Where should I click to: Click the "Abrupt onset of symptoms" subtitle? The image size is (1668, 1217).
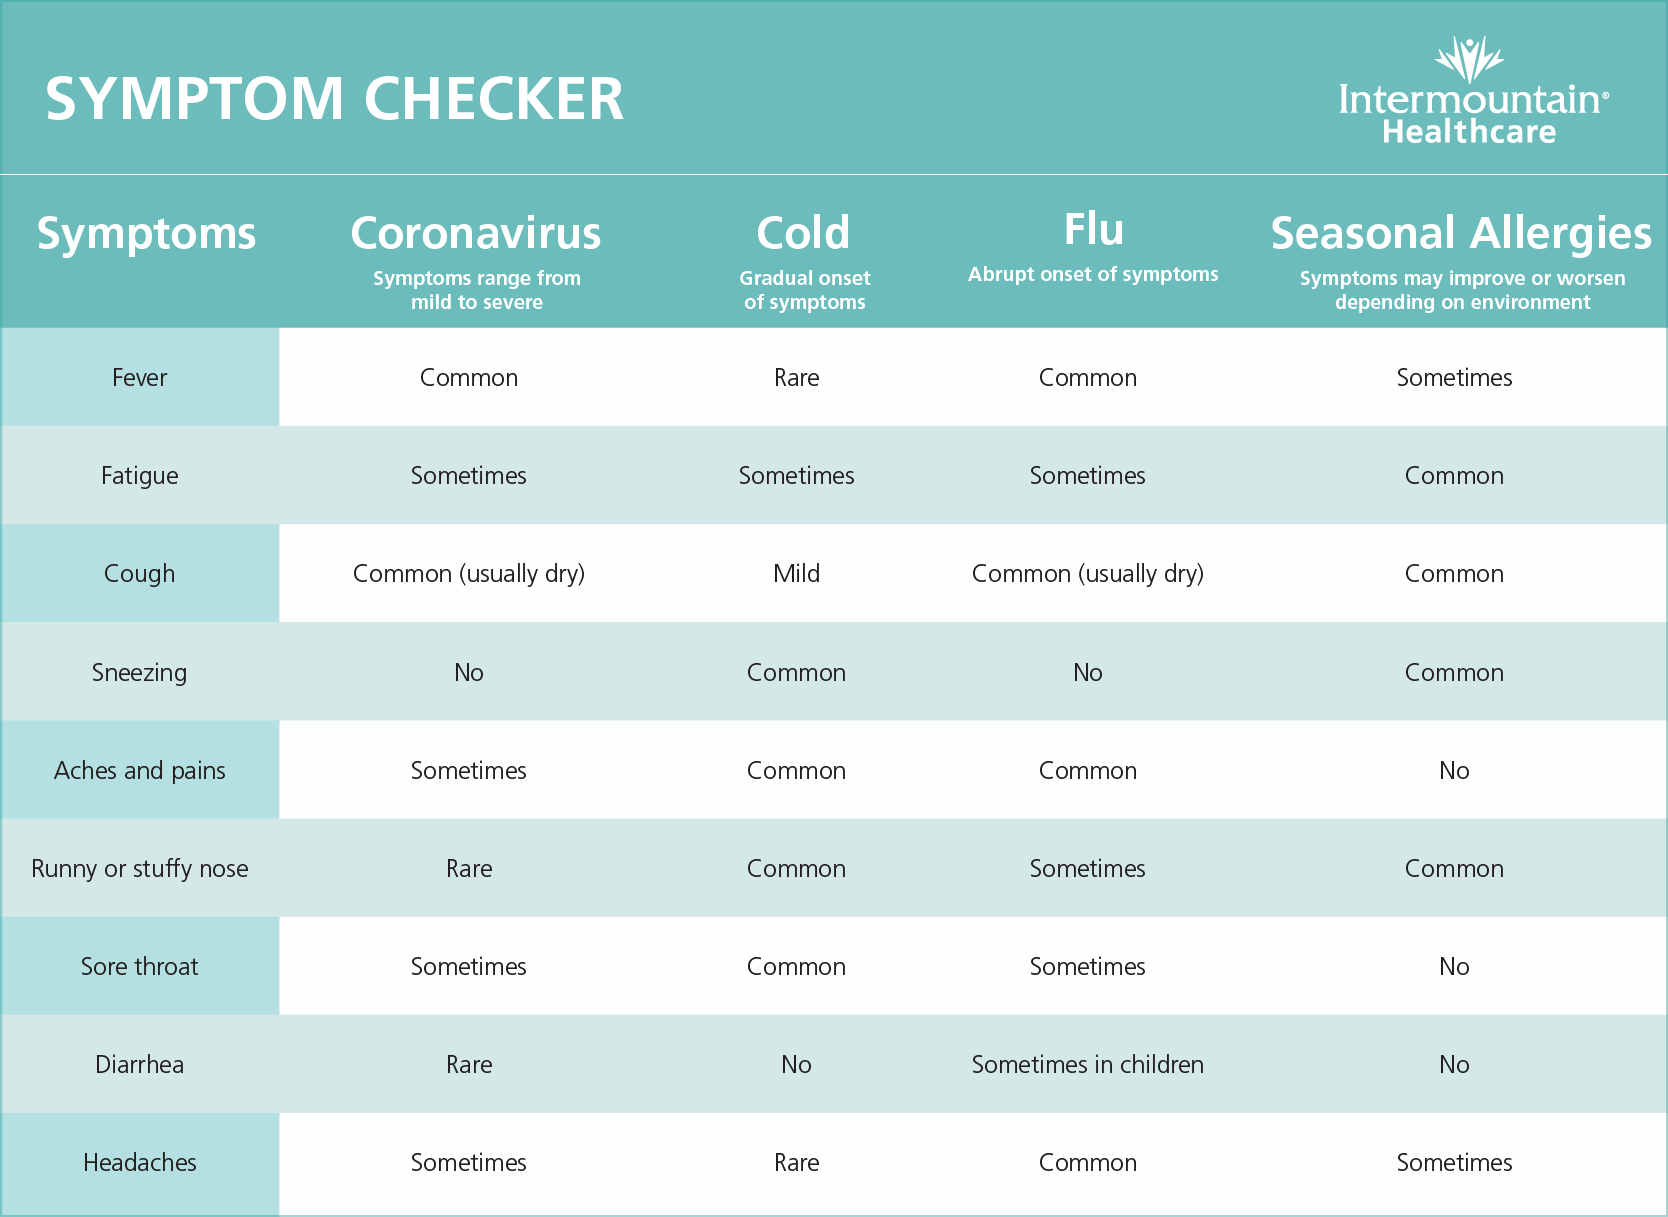point(1093,274)
